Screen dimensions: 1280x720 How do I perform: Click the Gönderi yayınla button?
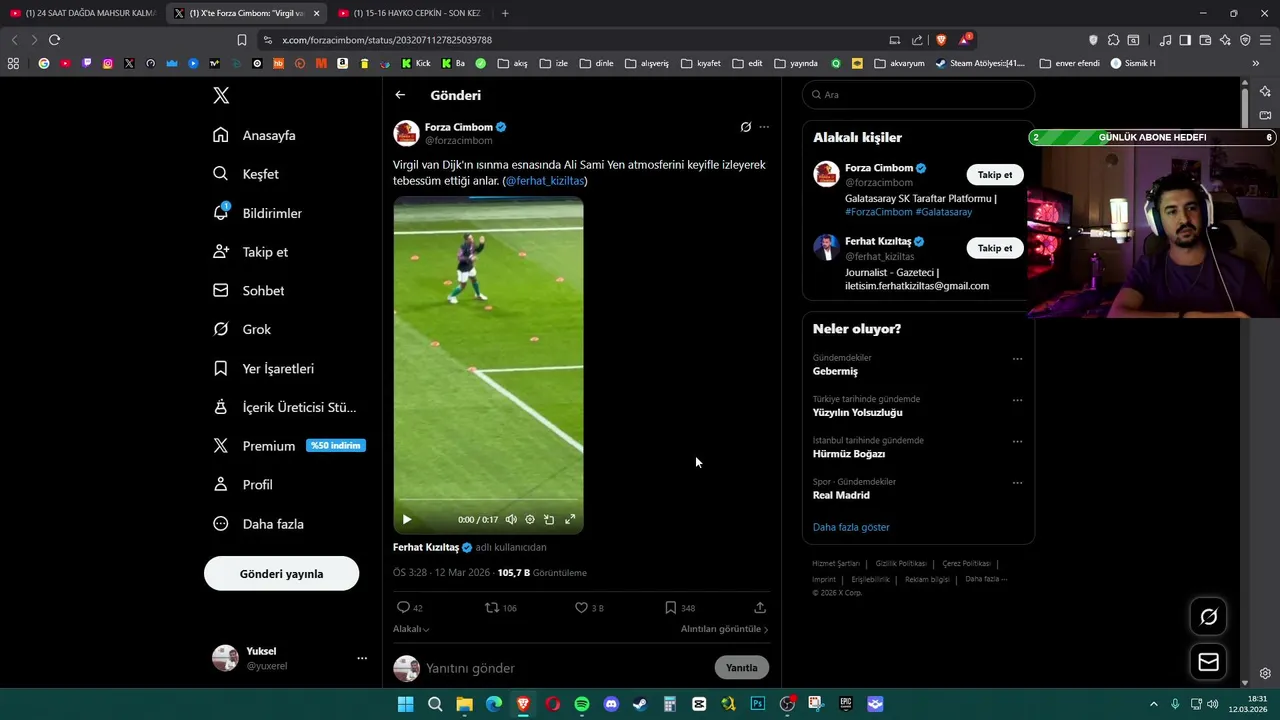(x=281, y=574)
